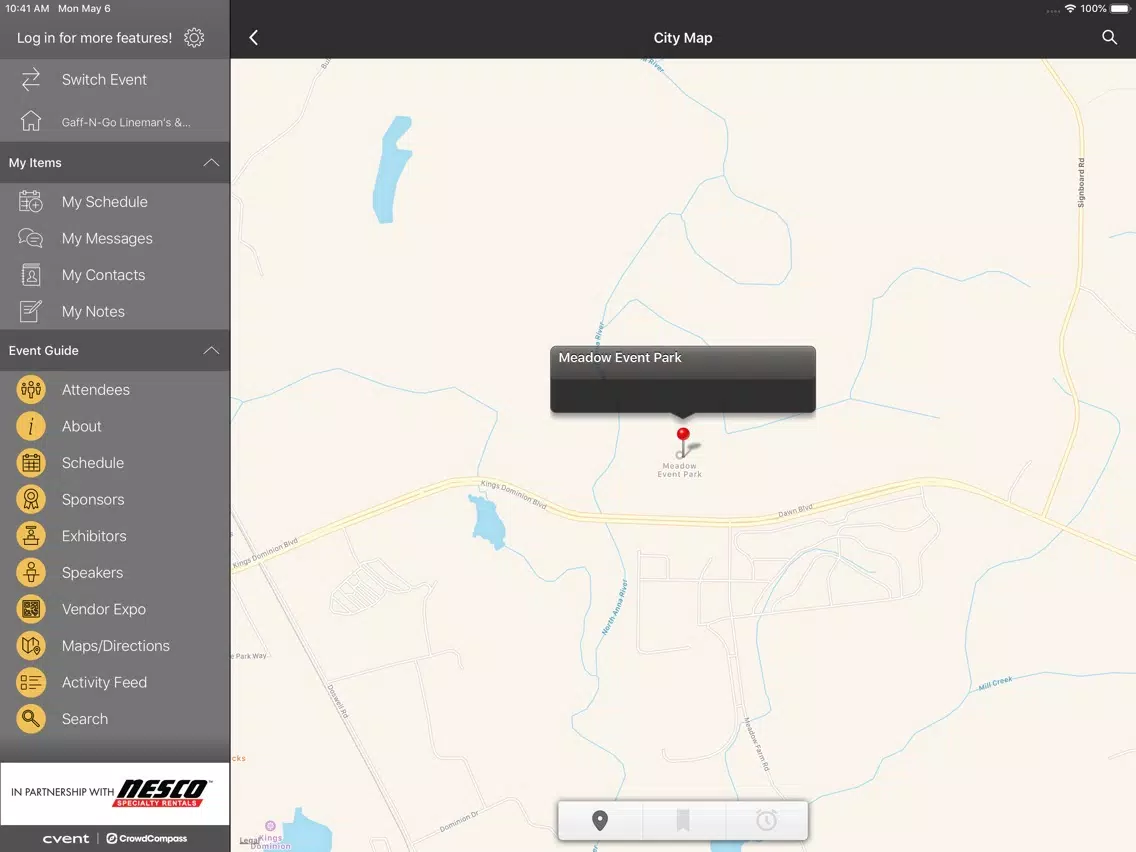This screenshot has width=1136, height=852.
Task: Select the My Schedule label
Action: [104, 202]
